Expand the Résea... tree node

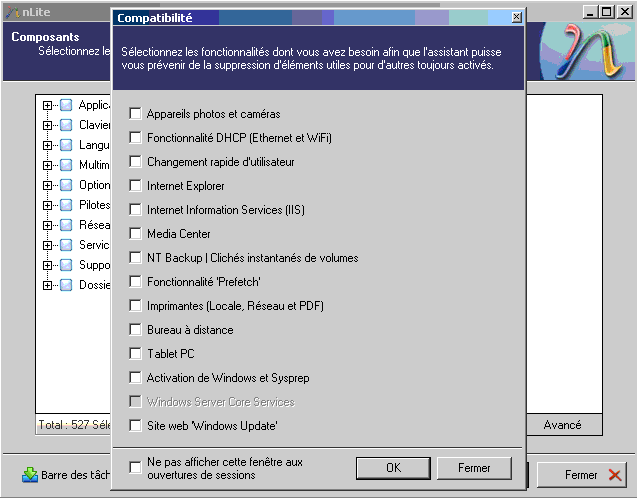(x=48, y=225)
